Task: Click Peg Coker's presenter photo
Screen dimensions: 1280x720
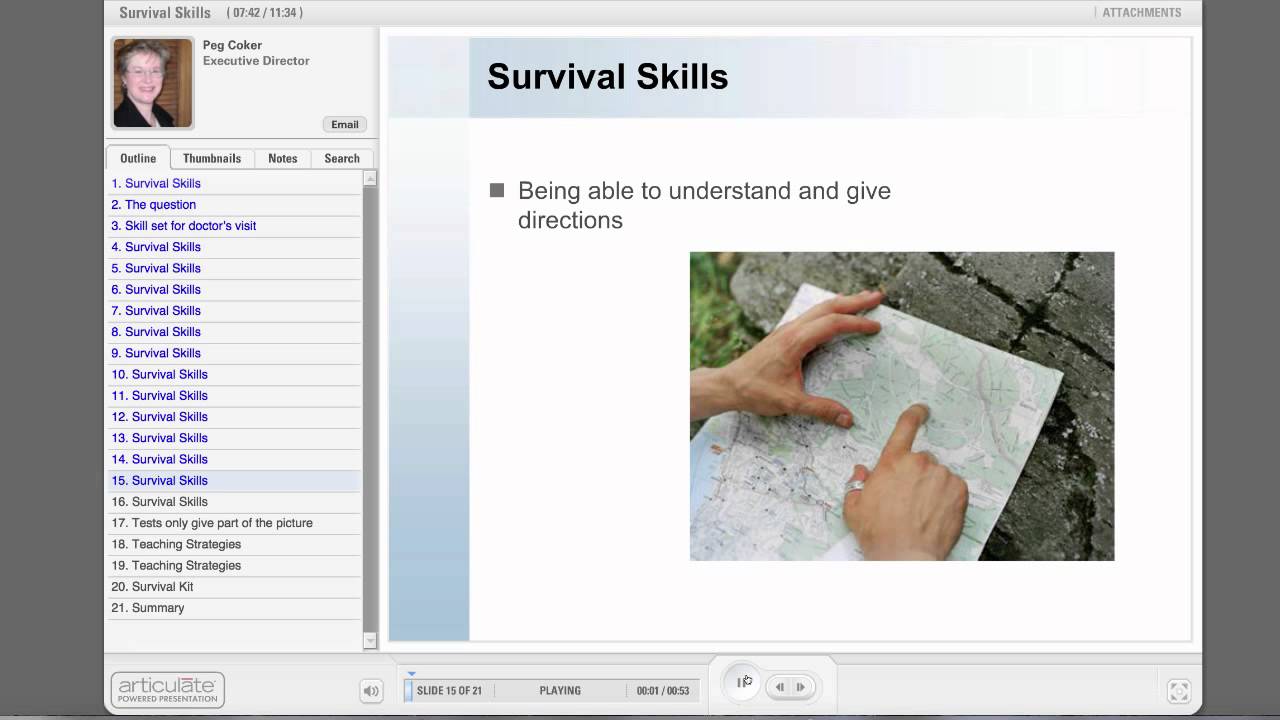Action: (152, 83)
